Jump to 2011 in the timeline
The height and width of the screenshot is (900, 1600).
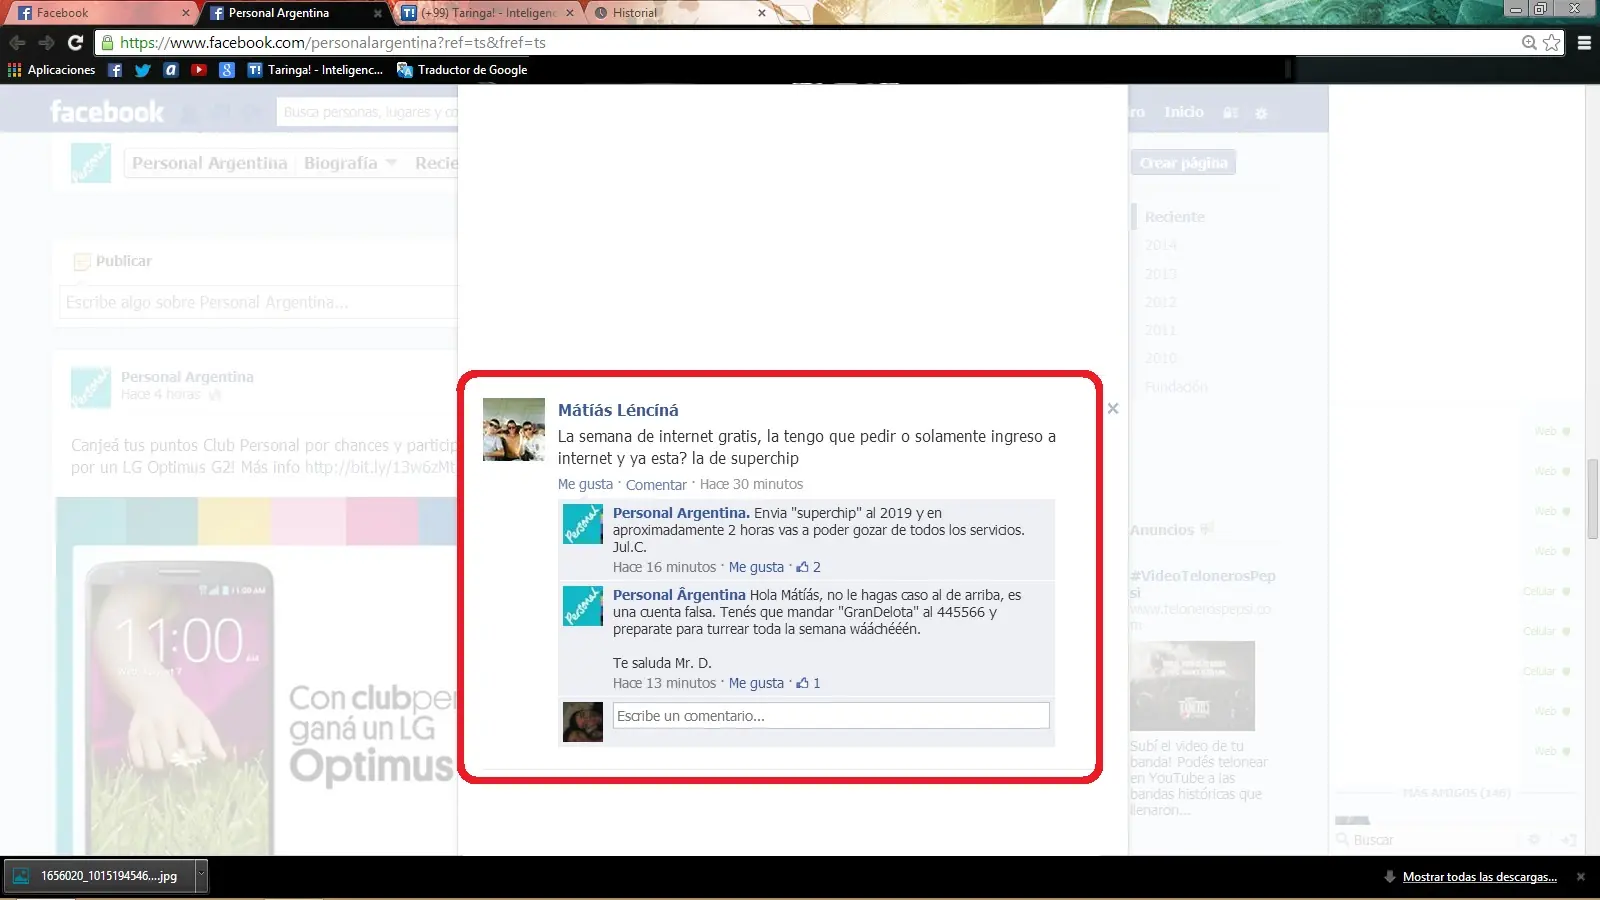[x=1161, y=330]
